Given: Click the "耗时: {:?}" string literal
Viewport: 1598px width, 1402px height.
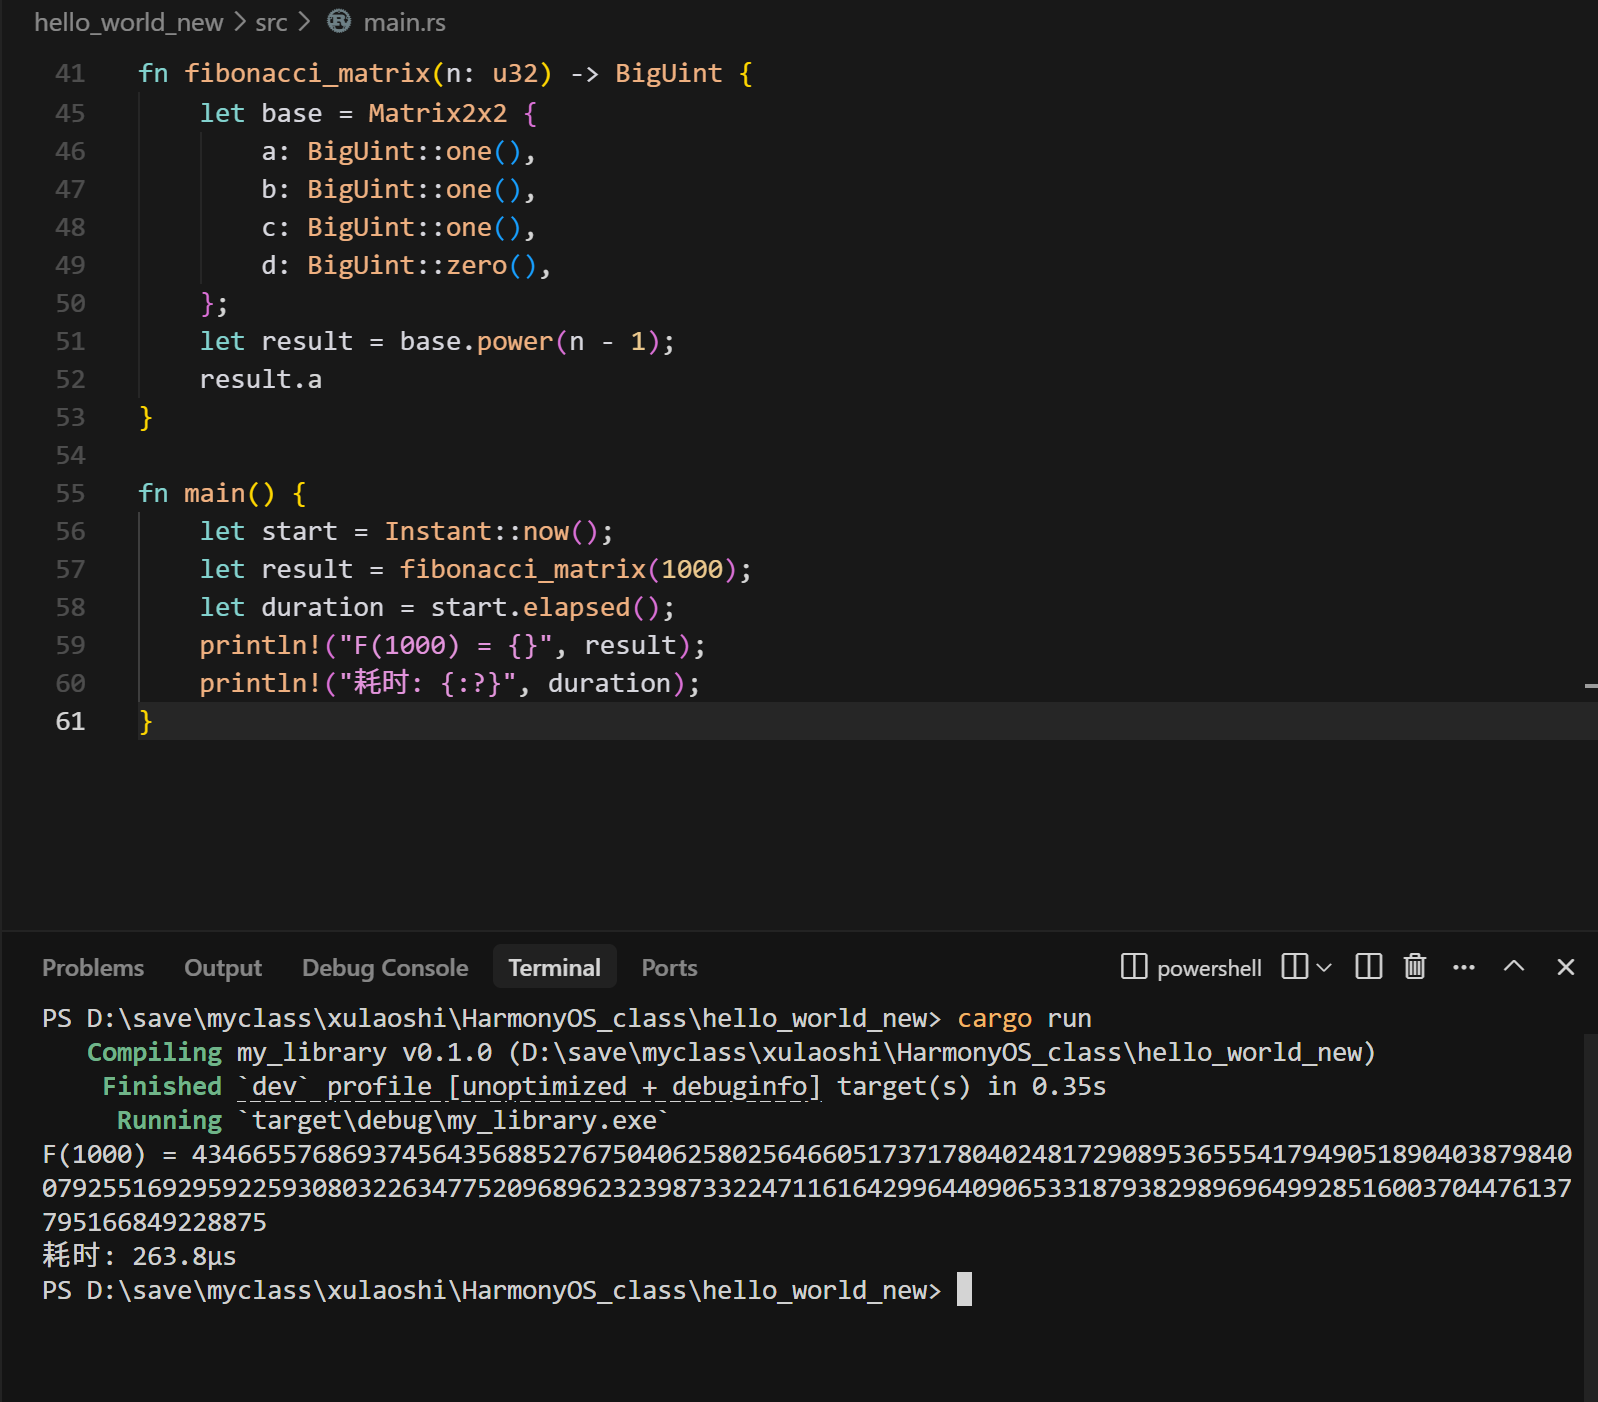Looking at the screenshot, I should [x=428, y=683].
